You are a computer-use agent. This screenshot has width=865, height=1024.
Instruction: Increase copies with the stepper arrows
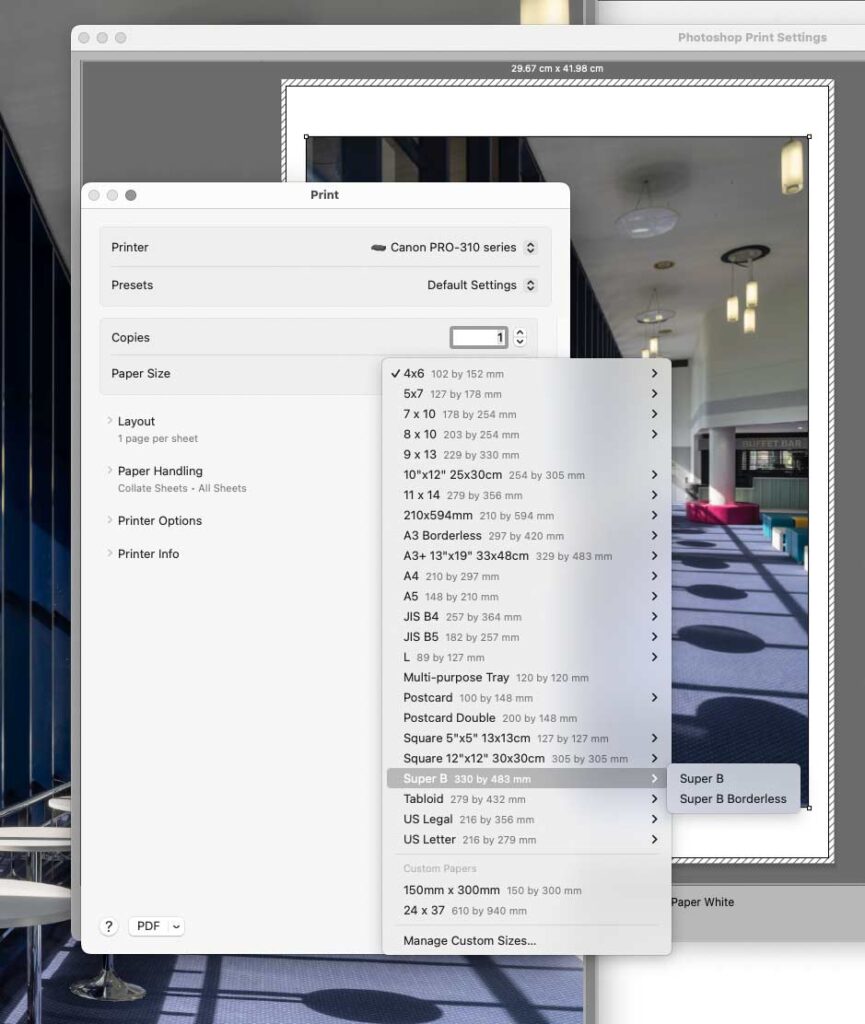click(520, 332)
